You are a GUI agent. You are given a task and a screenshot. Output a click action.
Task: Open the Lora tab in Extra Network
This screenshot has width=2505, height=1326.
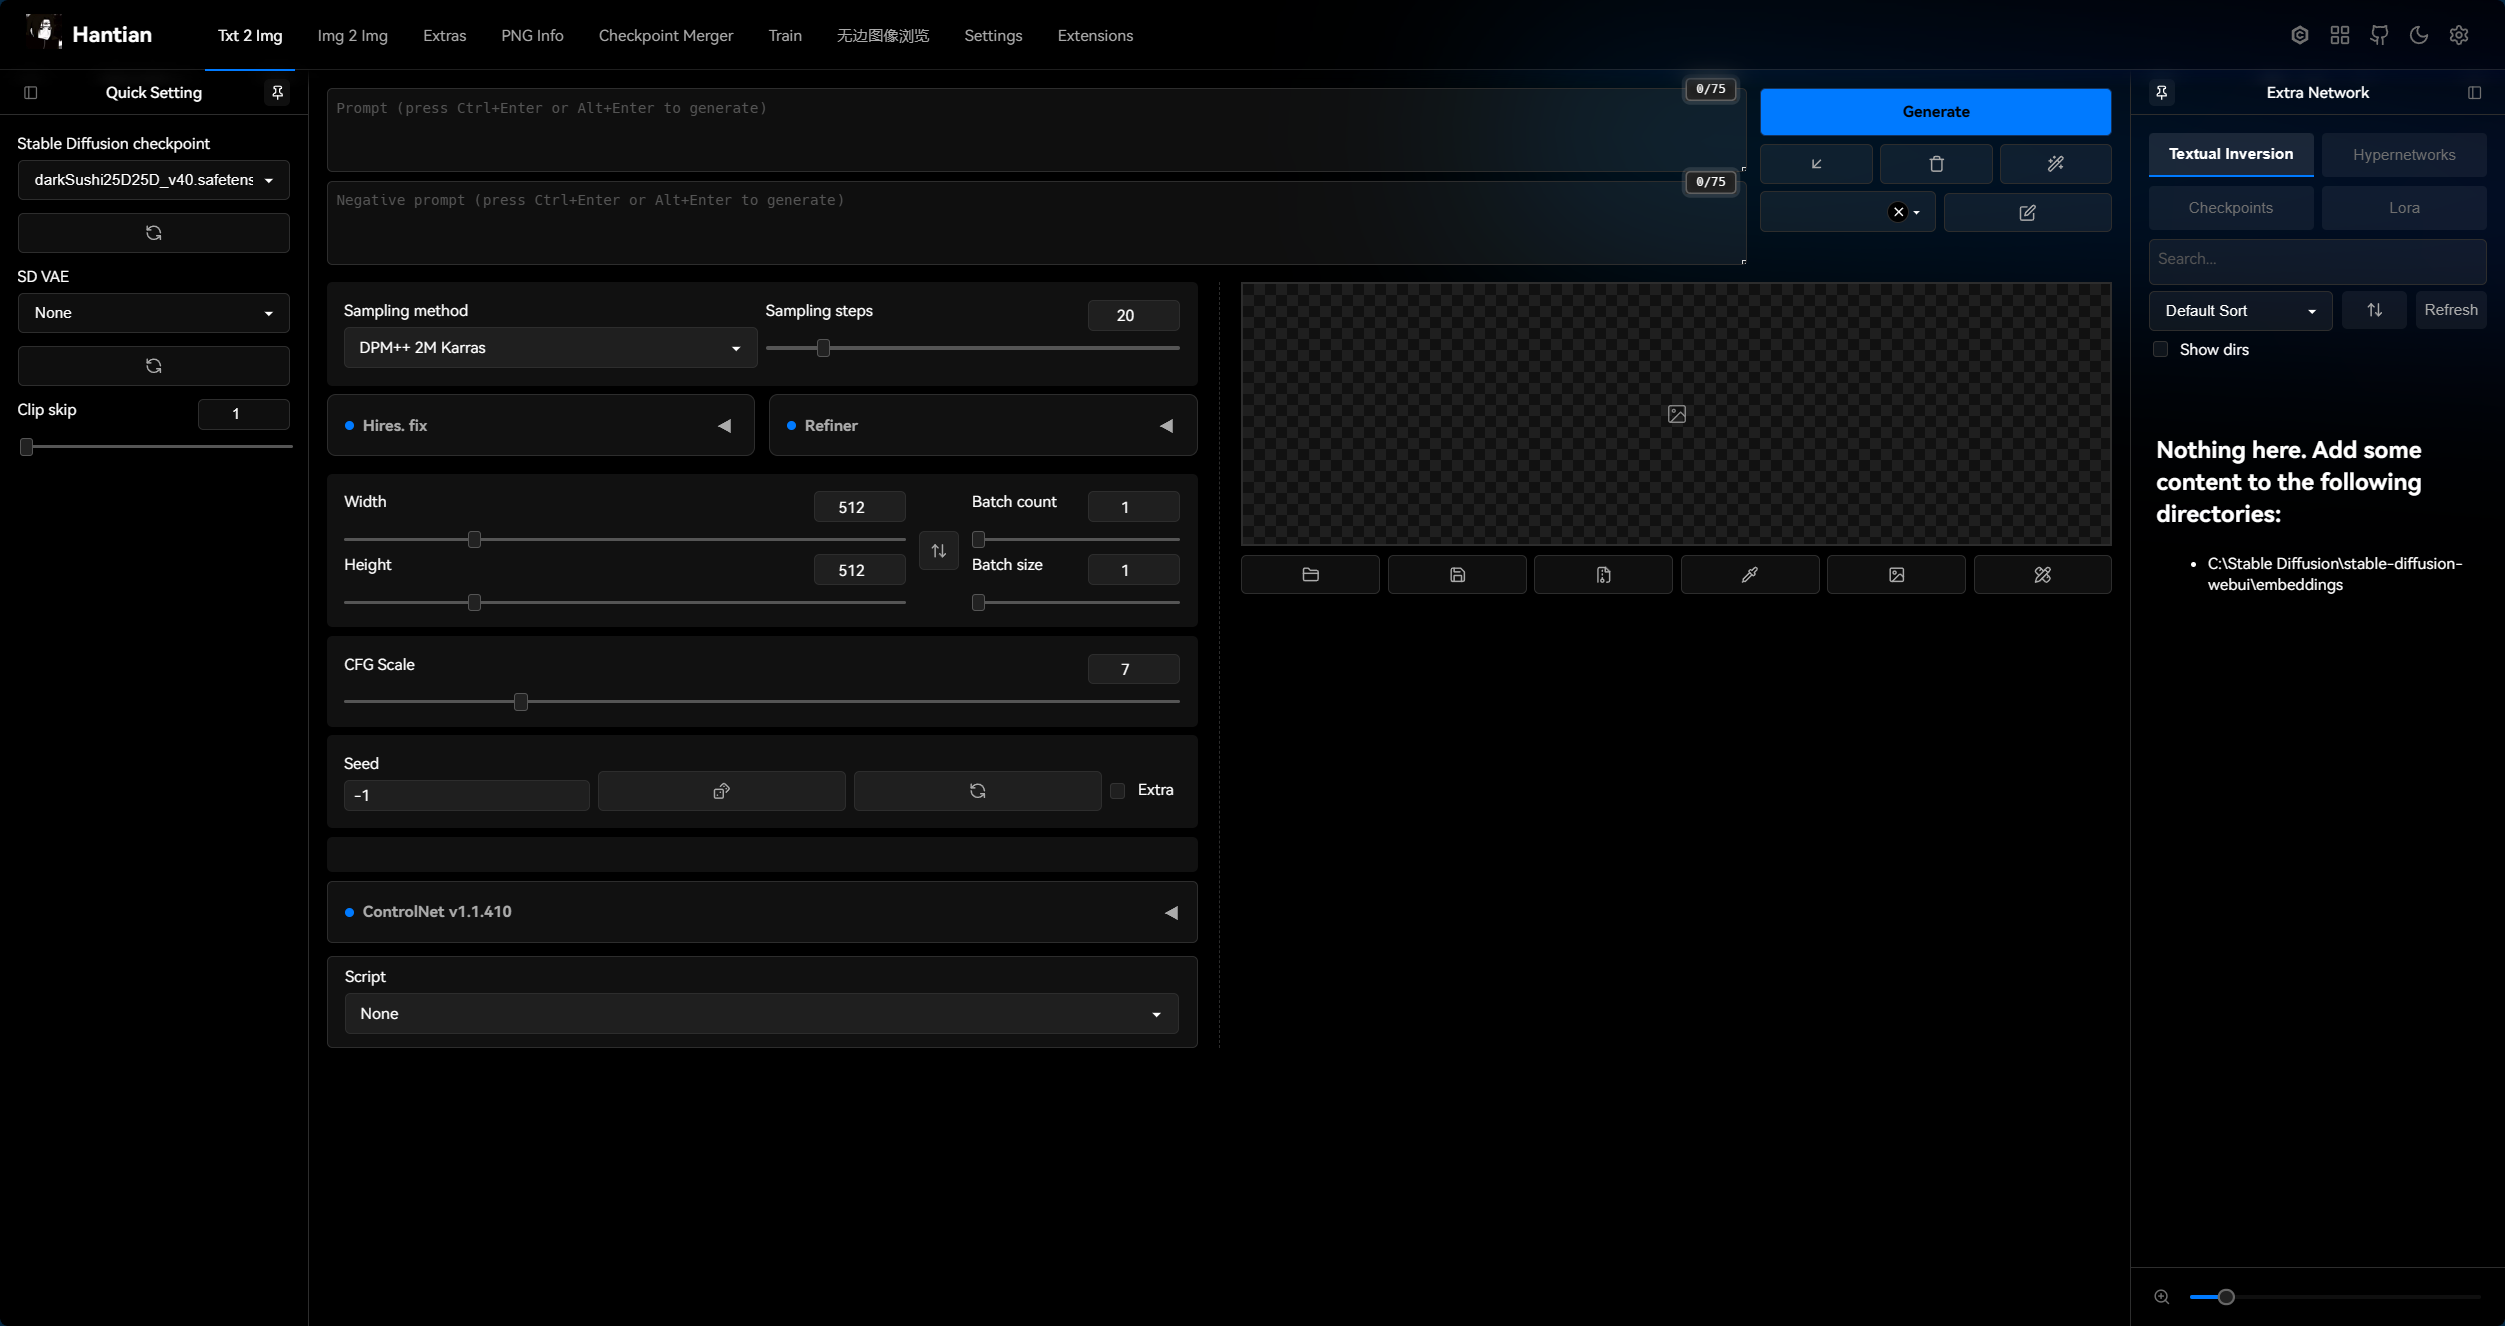[2403, 208]
